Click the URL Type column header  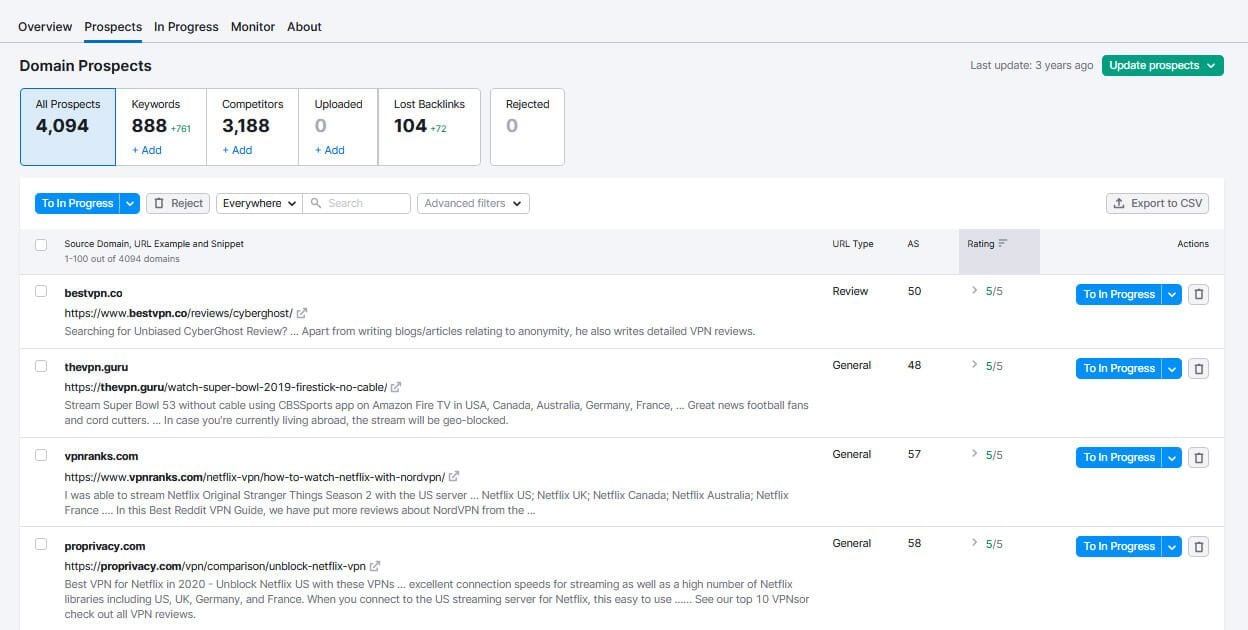(853, 244)
